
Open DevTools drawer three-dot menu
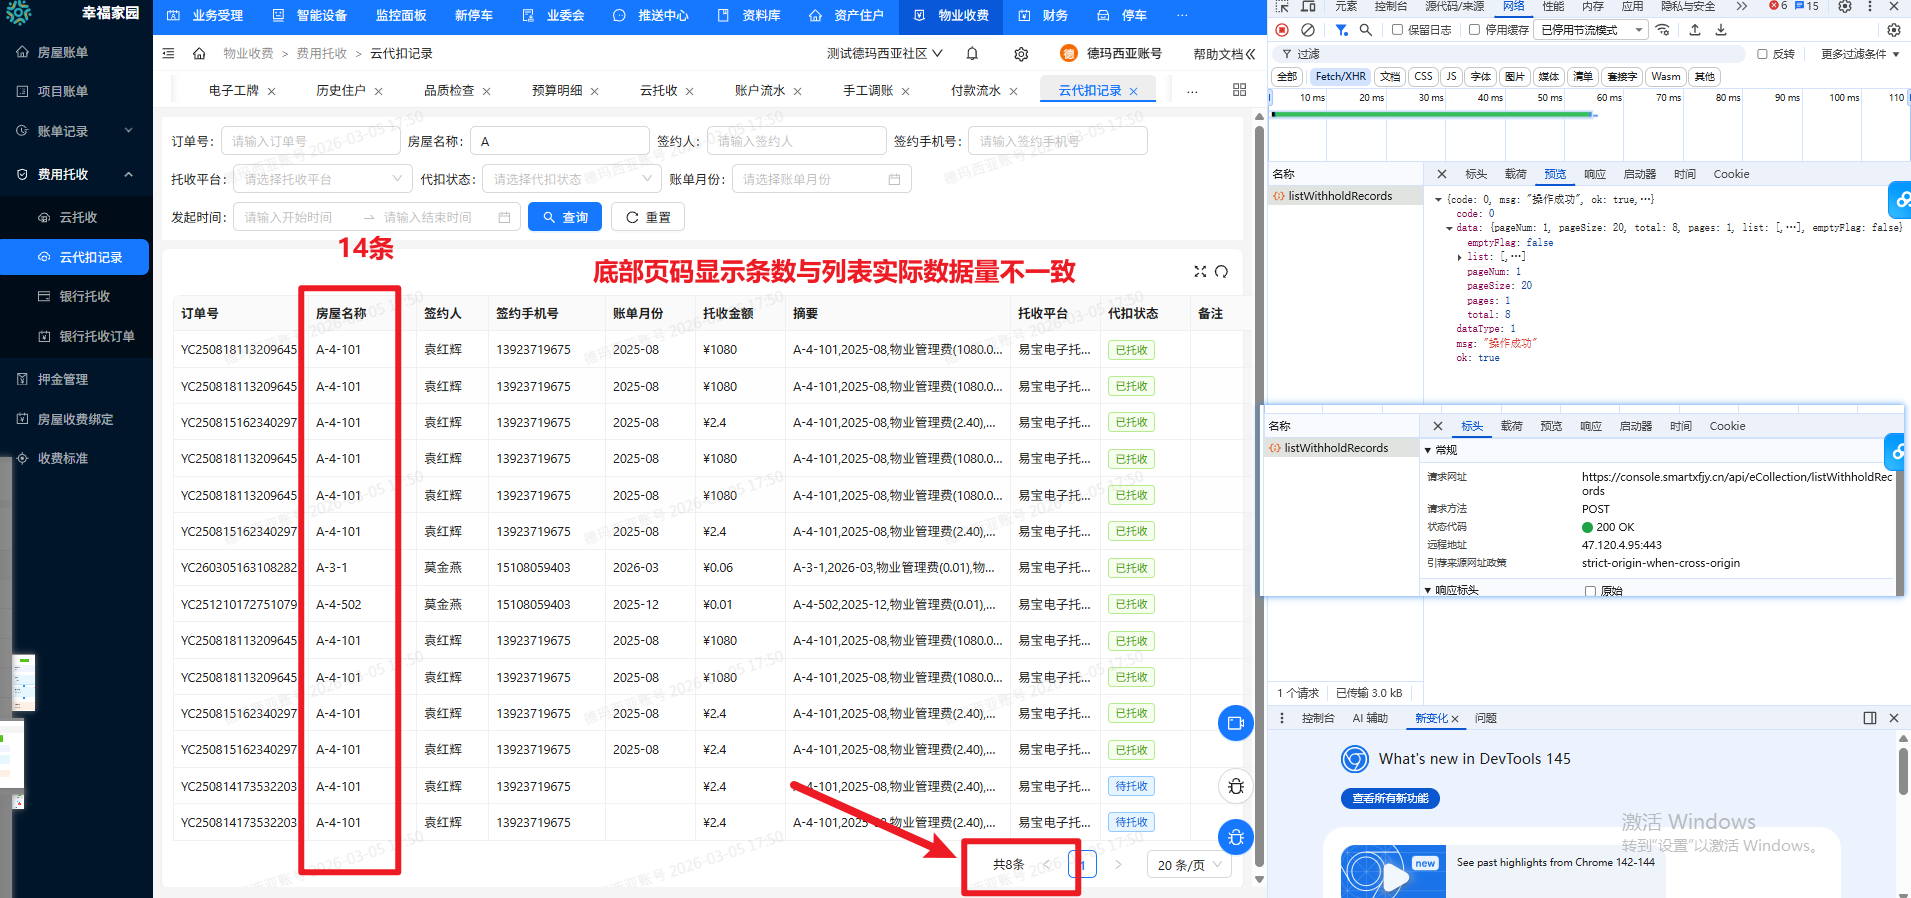1282,718
